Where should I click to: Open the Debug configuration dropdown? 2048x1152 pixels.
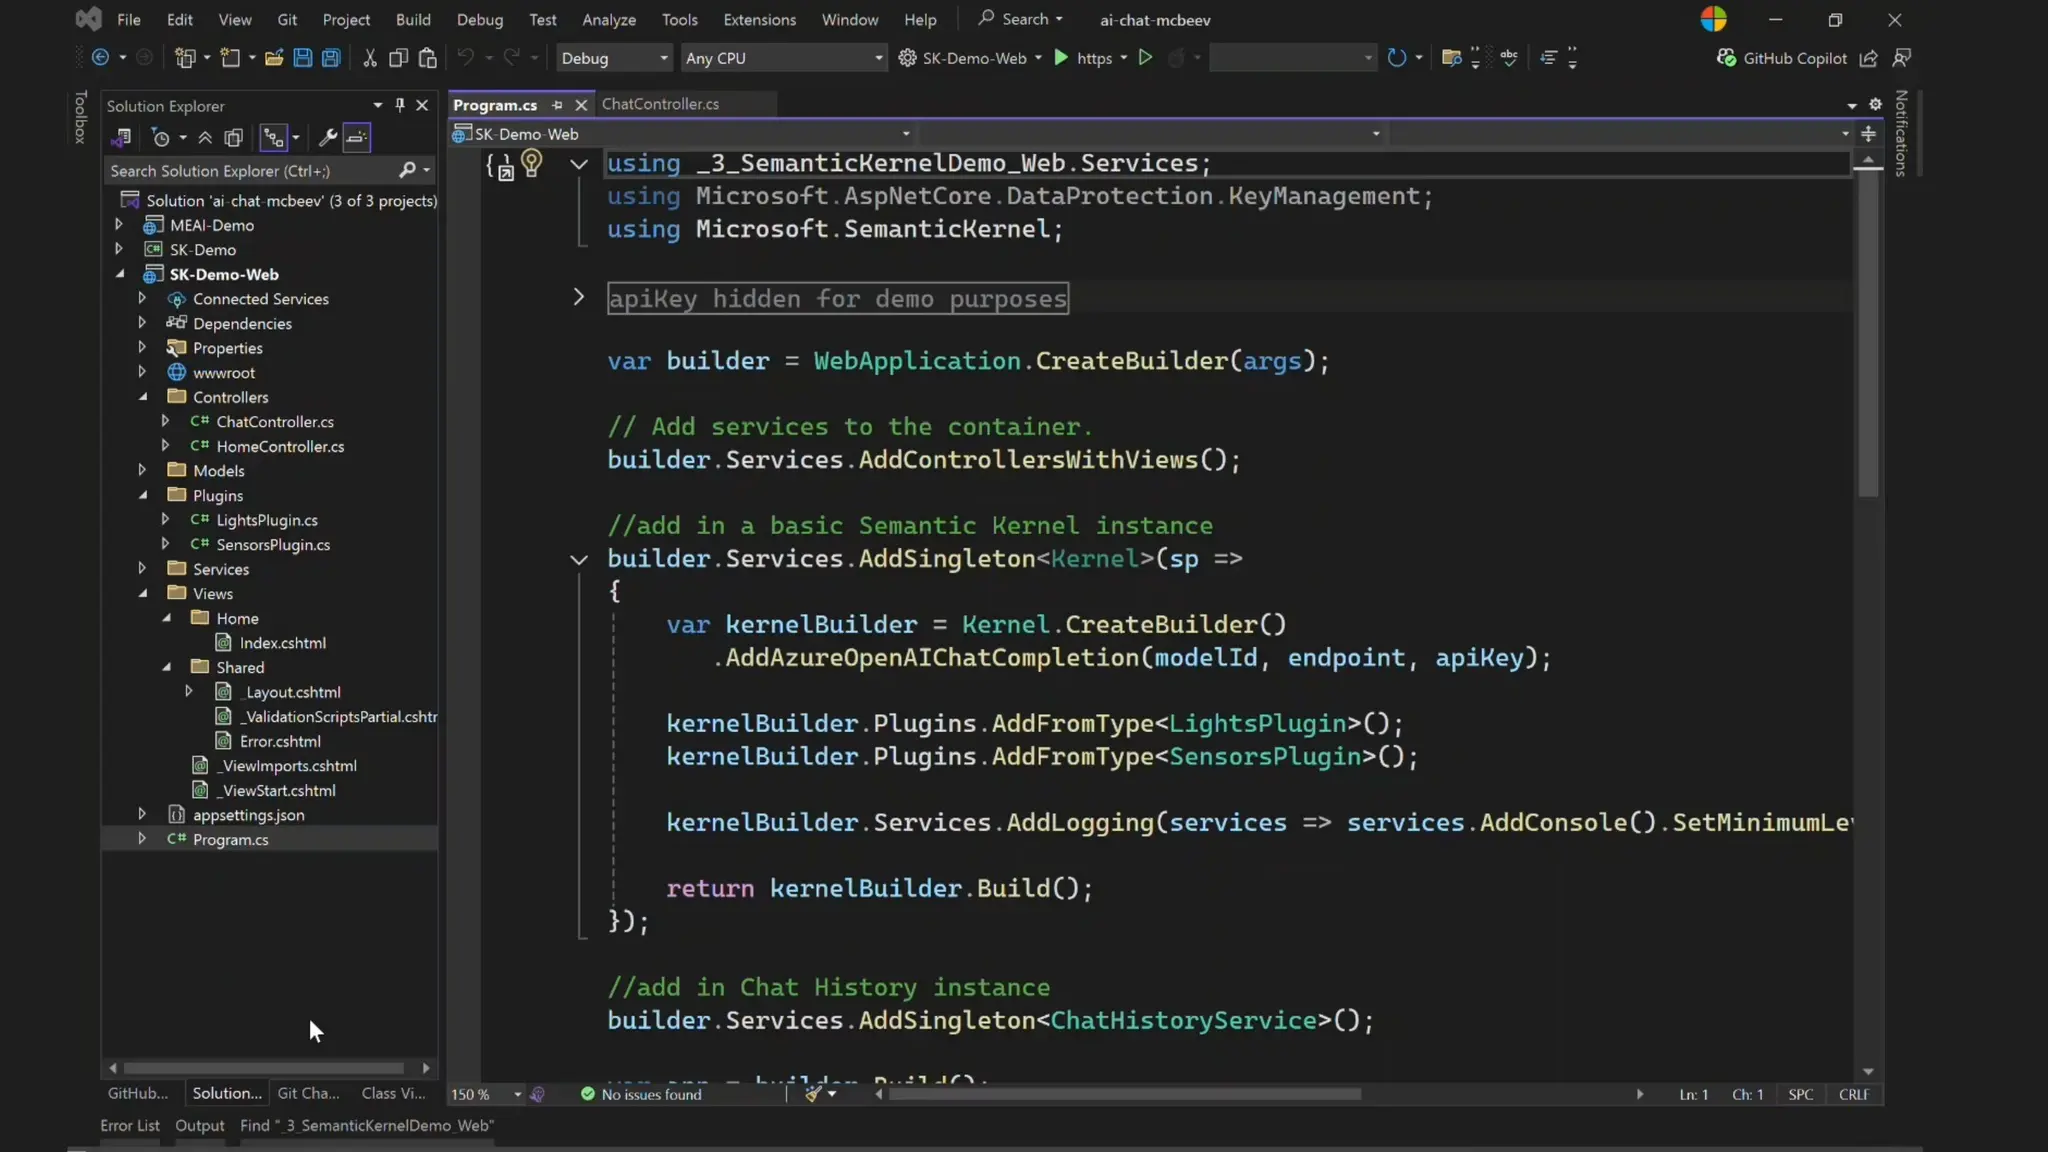614,58
